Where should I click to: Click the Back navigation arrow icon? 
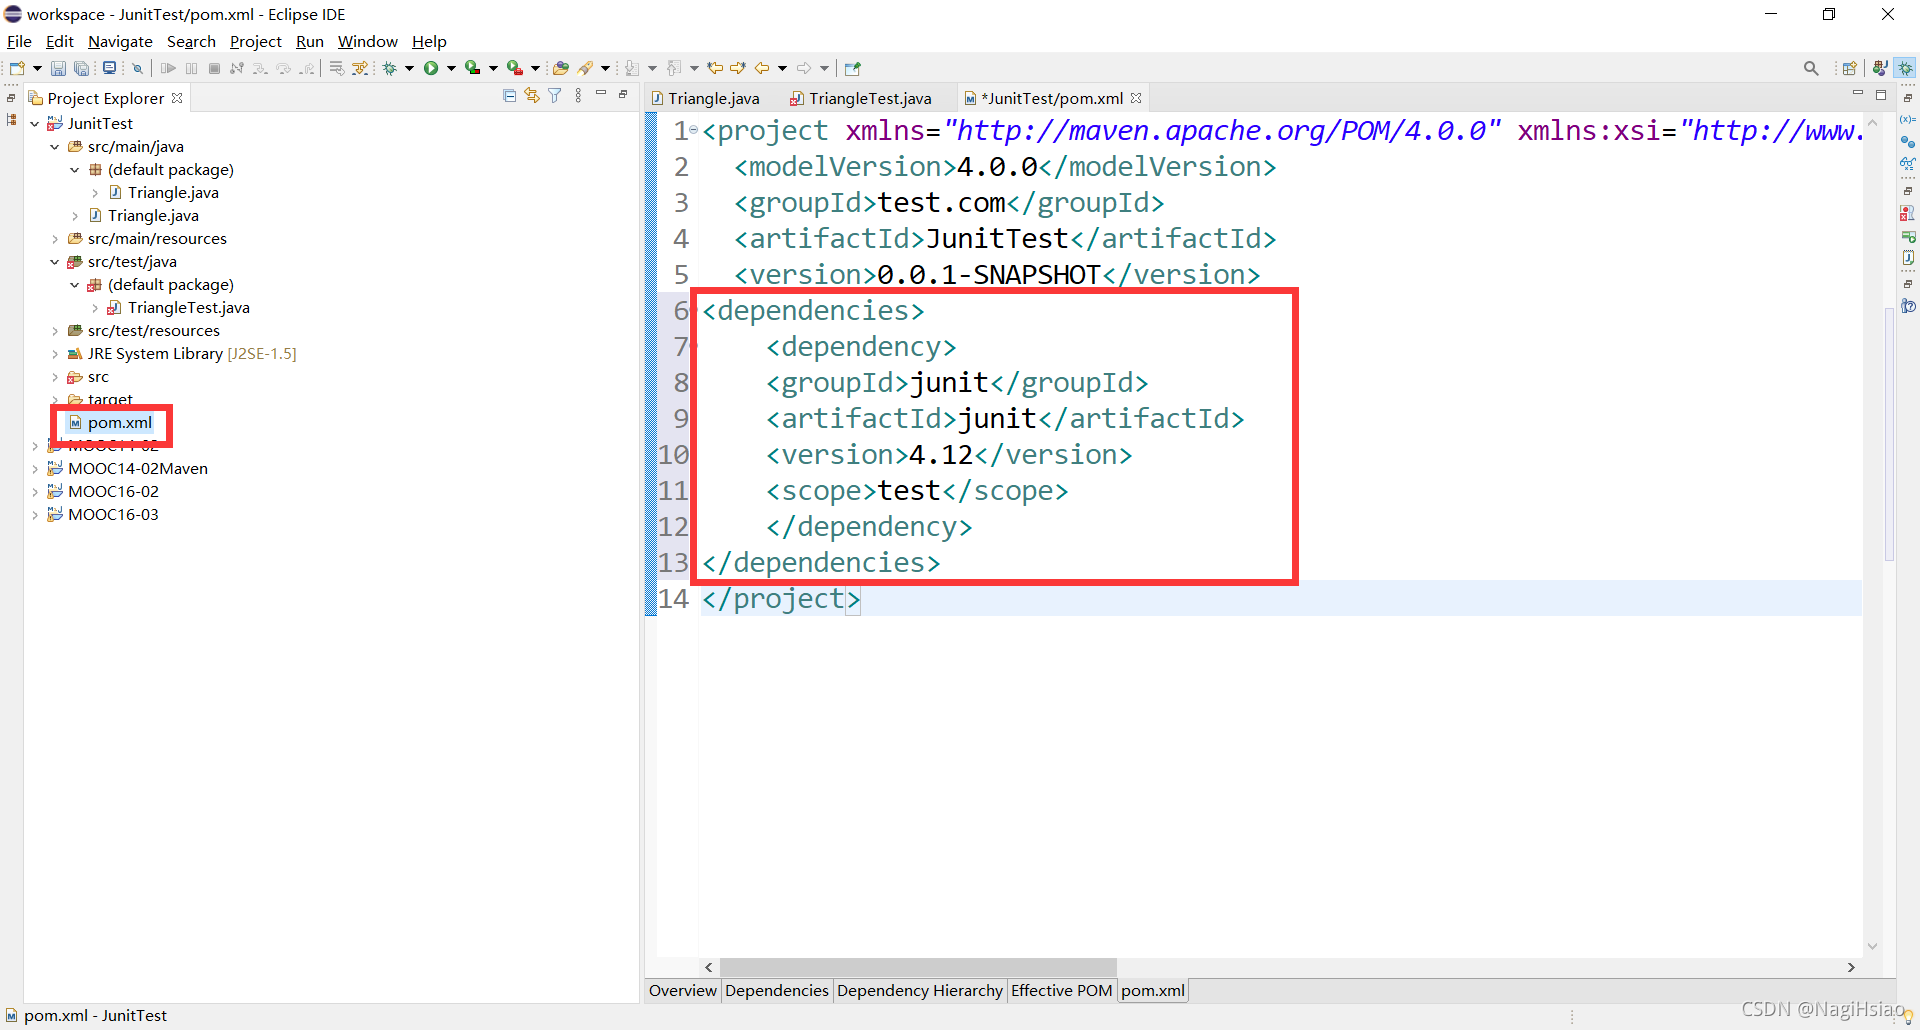click(762, 68)
